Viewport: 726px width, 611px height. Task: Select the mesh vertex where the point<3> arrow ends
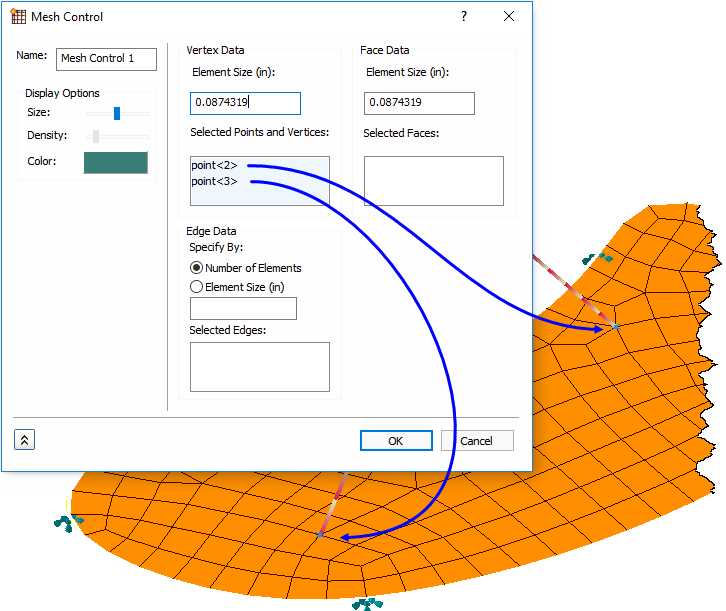point(319,537)
